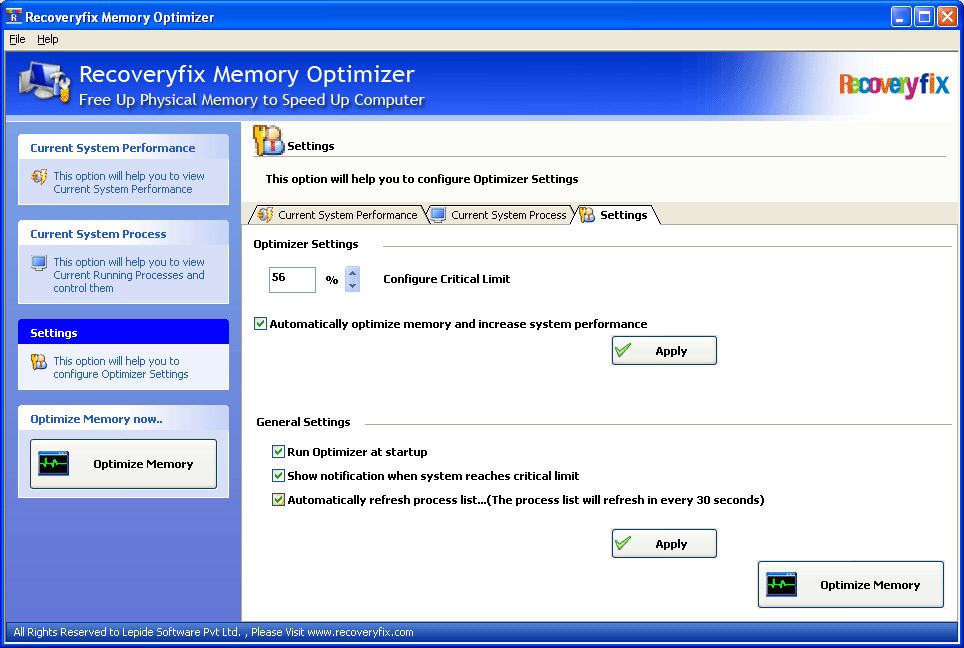964x648 pixels.
Task: Open the File menu
Action: [x=17, y=39]
